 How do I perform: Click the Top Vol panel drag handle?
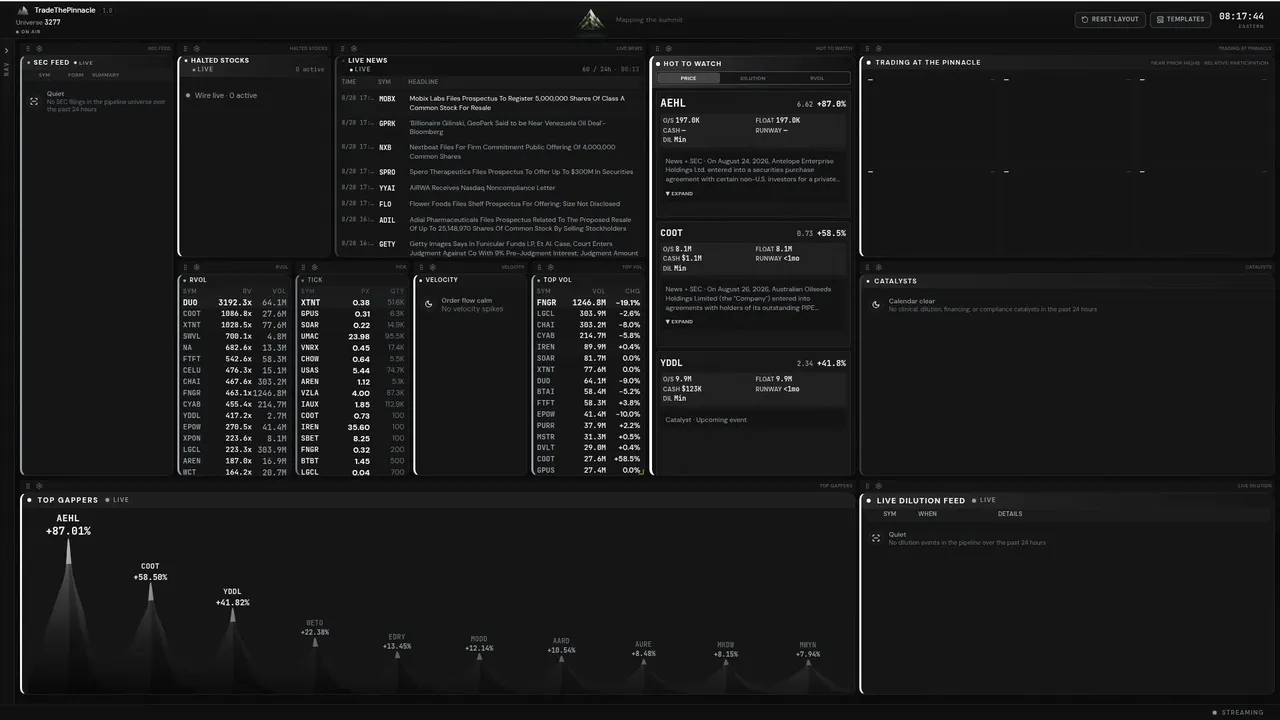coord(539,267)
